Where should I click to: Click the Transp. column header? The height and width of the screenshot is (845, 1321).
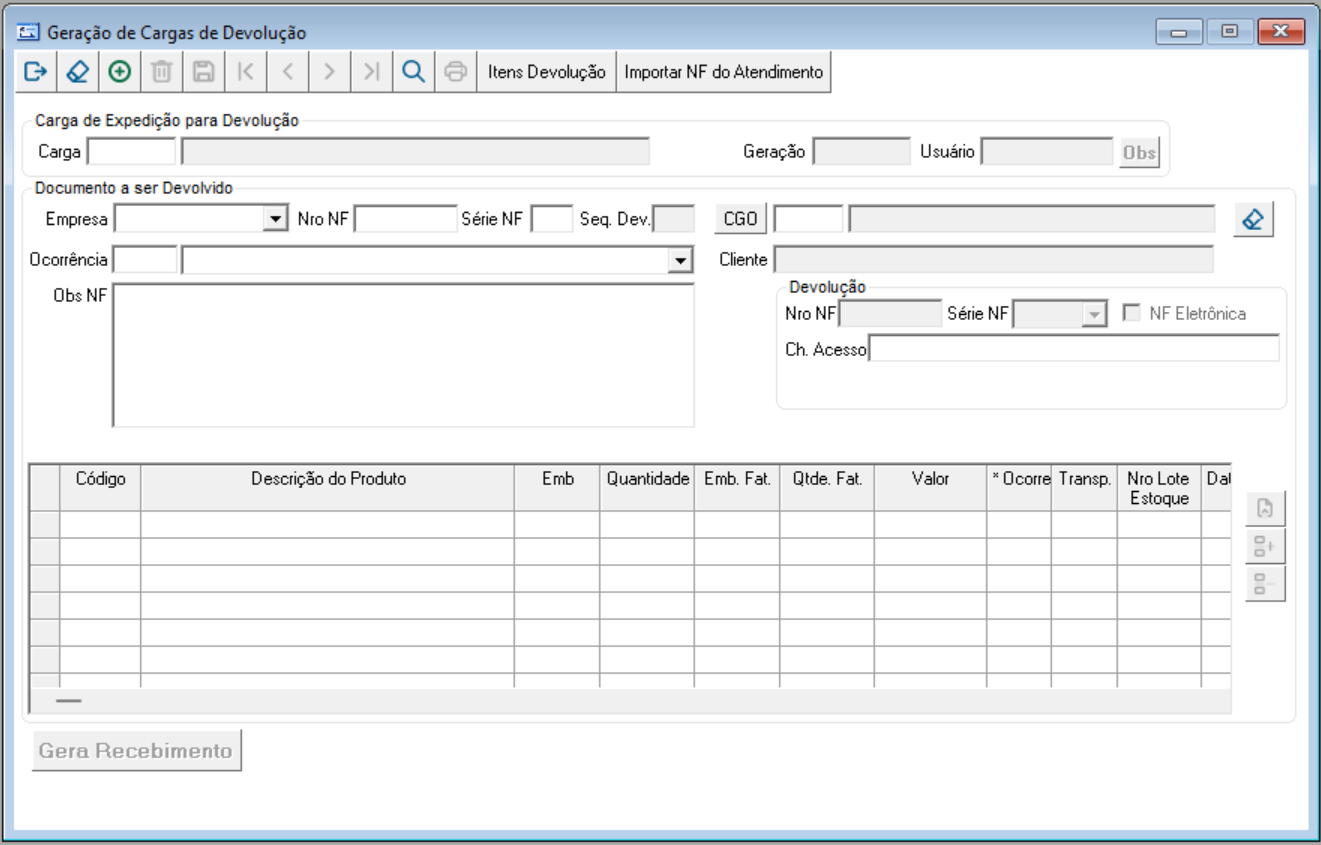1085,487
